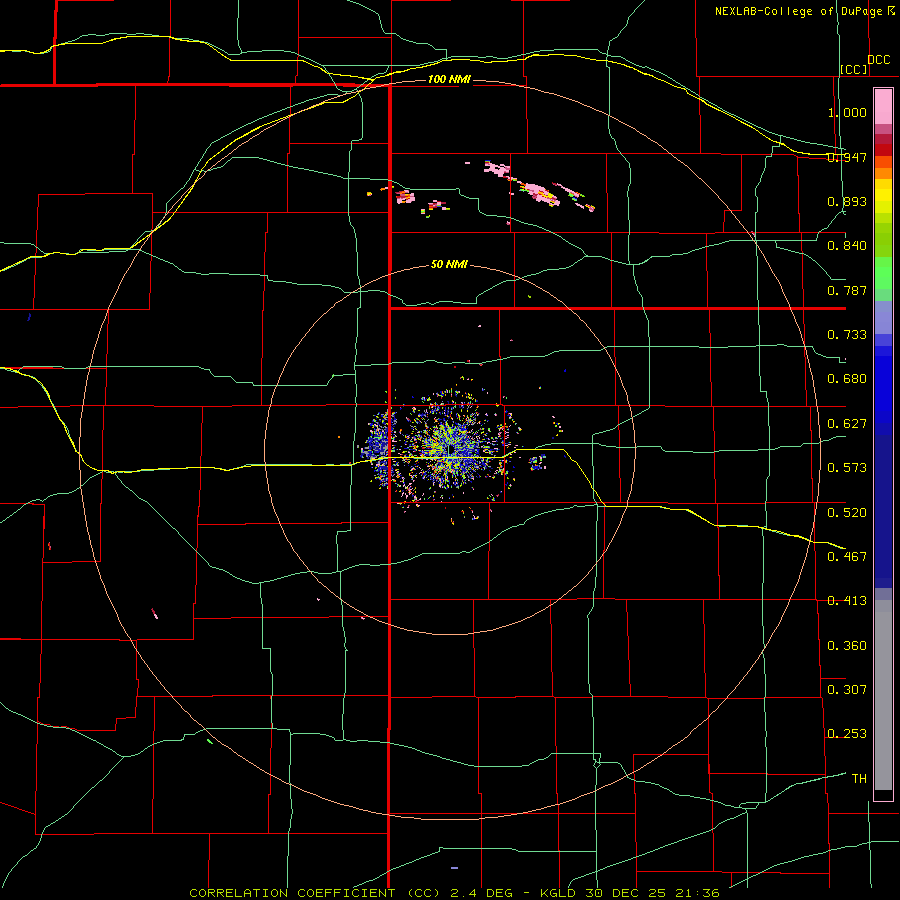Viewport: 900px width, 900px height.
Task: Select the 0.893 scale value
Action: (x=847, y=201)
